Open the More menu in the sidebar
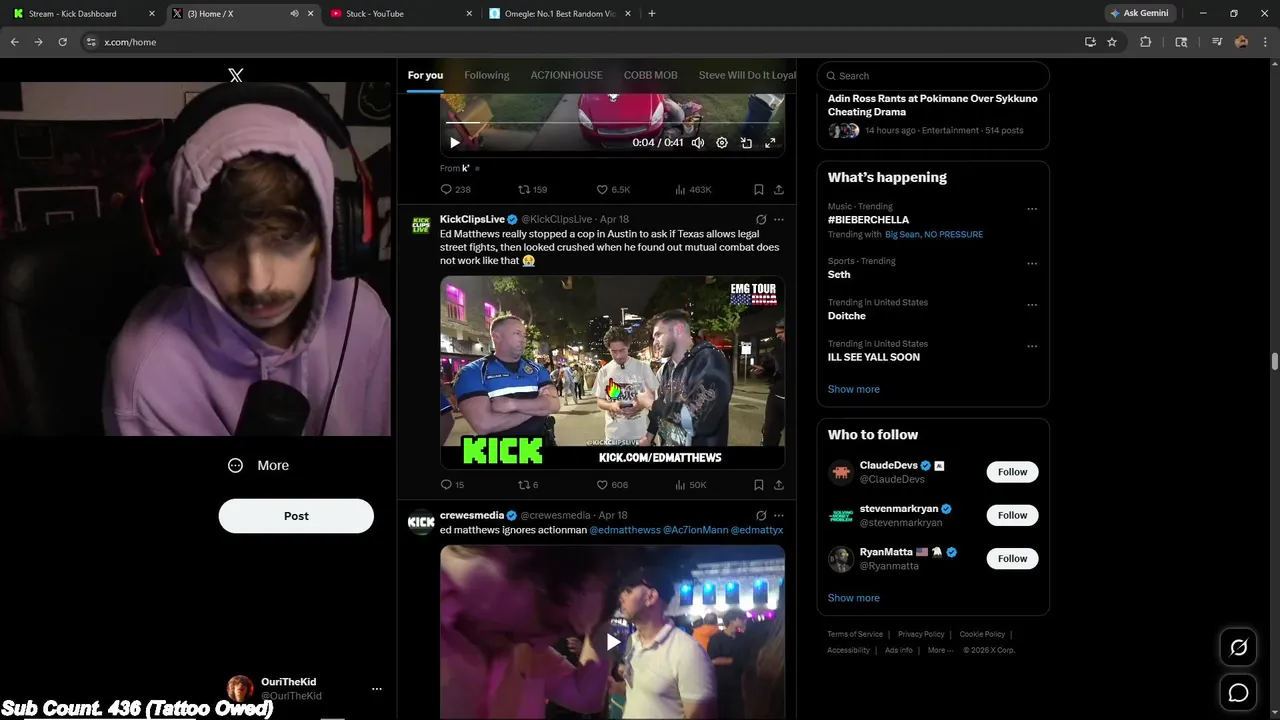This screenshot has width=1280, height=720. (258, 465)
